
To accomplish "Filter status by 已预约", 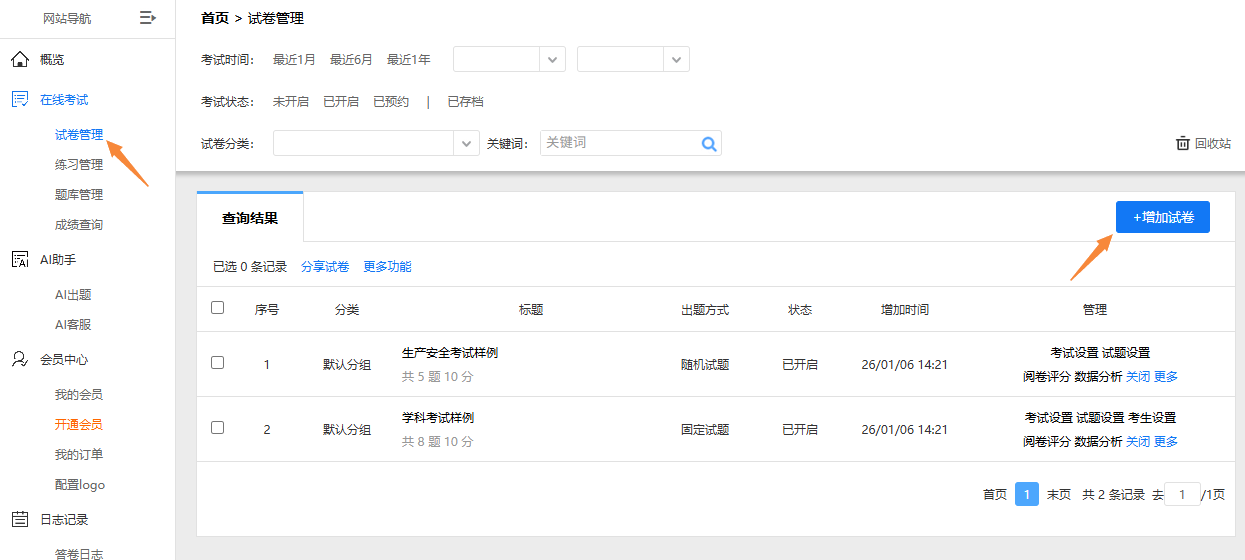I will tap(391, 102).
